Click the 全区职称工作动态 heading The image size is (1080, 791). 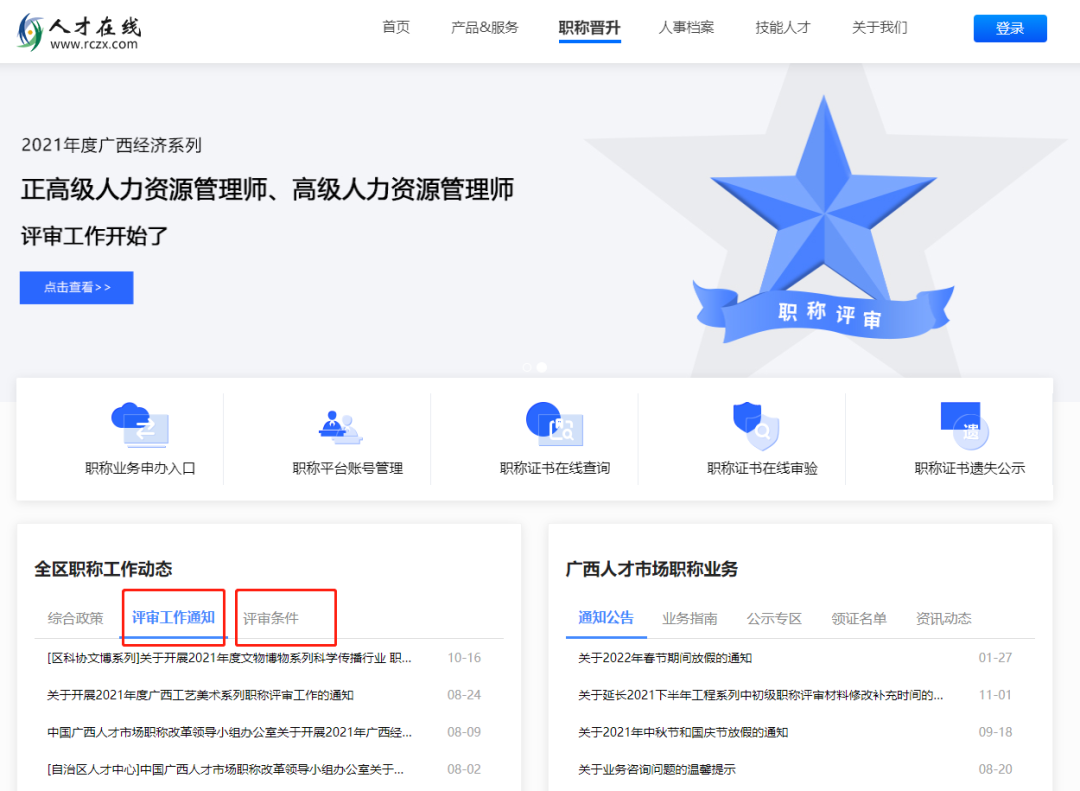(x=103, y=569)
